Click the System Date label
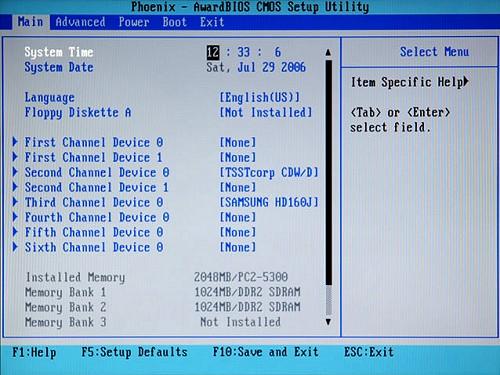The image size is (500, 375). (59, 67)
